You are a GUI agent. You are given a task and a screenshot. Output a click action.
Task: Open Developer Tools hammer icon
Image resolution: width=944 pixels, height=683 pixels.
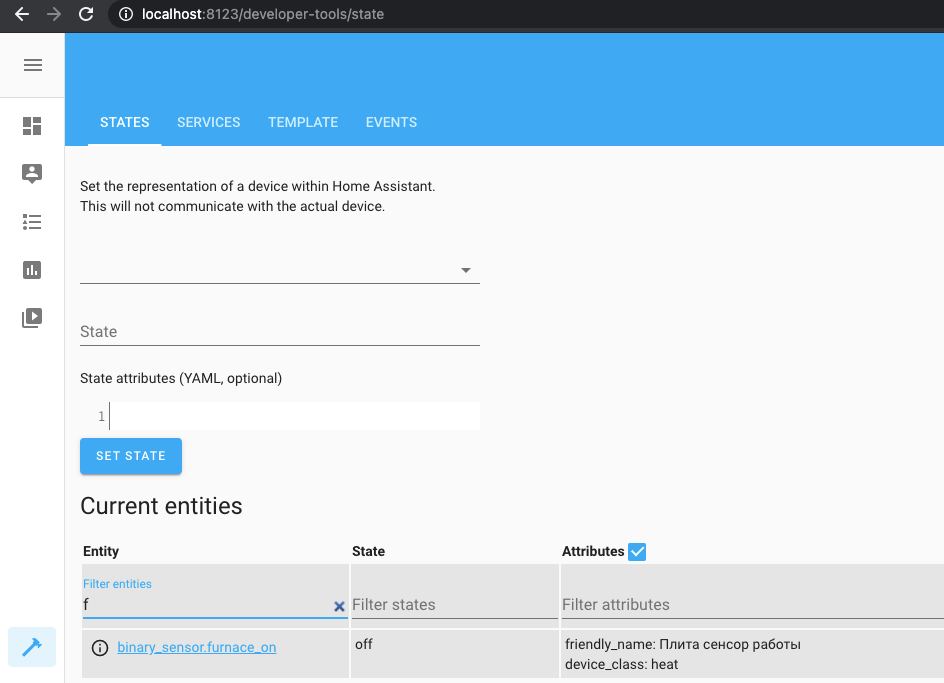click(32, 647)
